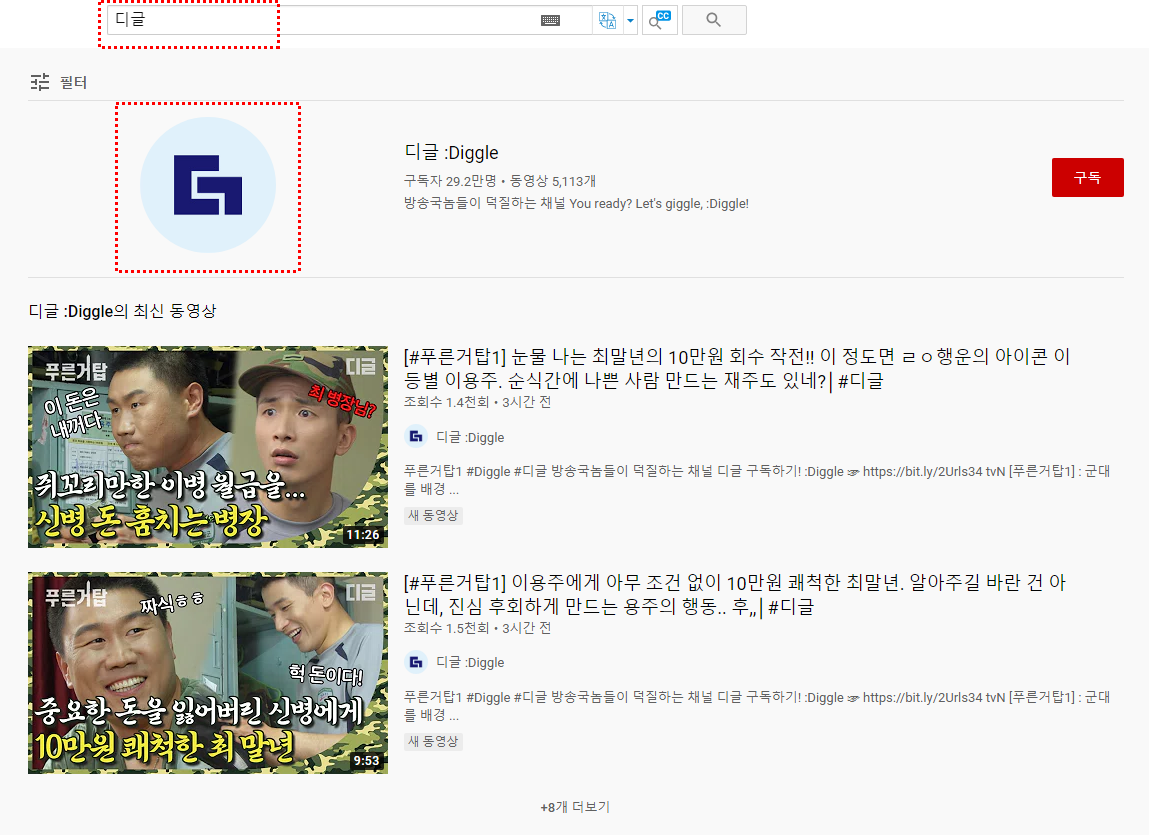Click the first video's description snippet
This screenshot has width=1149, height=835.
pyautogui.click(x=757, y=479)
